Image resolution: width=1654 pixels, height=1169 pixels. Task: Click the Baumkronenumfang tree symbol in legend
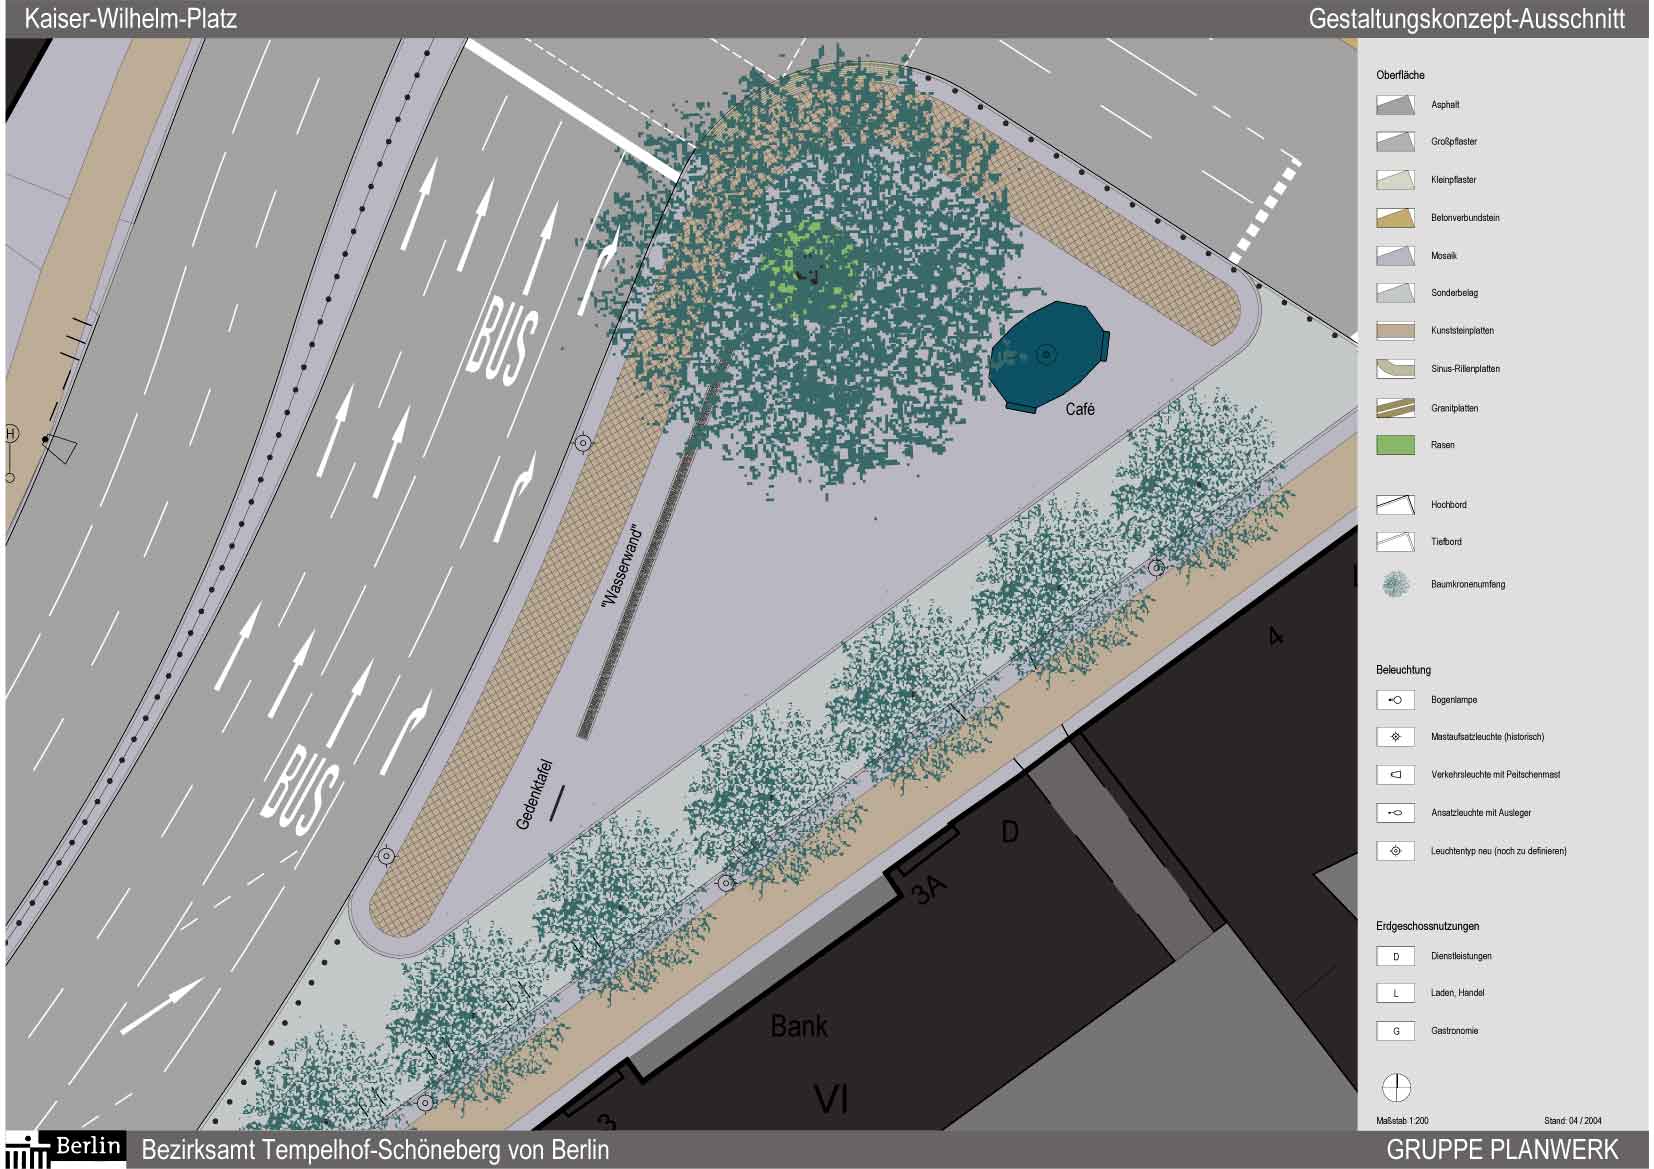(1395, 584)
